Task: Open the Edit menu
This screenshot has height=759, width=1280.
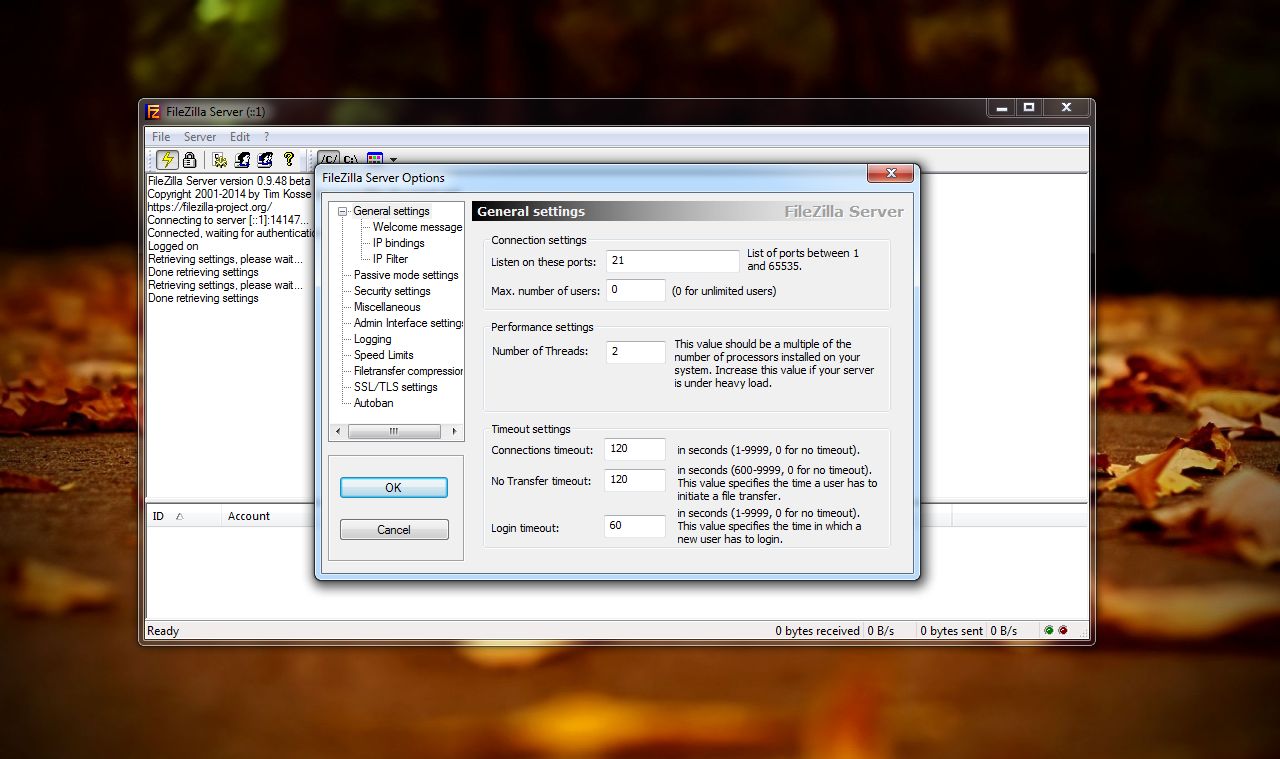Action: point(240,137)
